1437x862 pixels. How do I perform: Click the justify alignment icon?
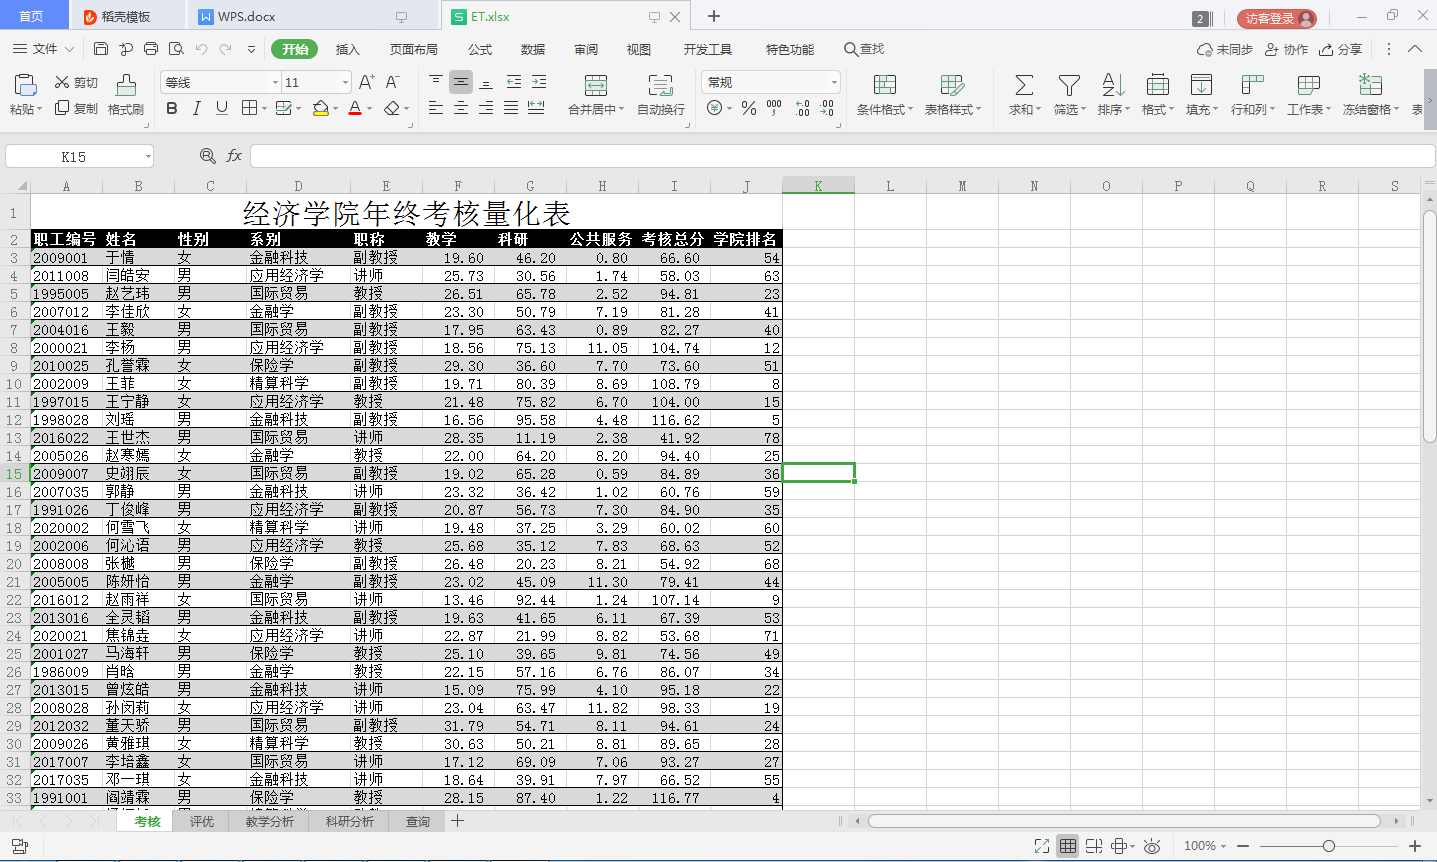coord(511,108)
